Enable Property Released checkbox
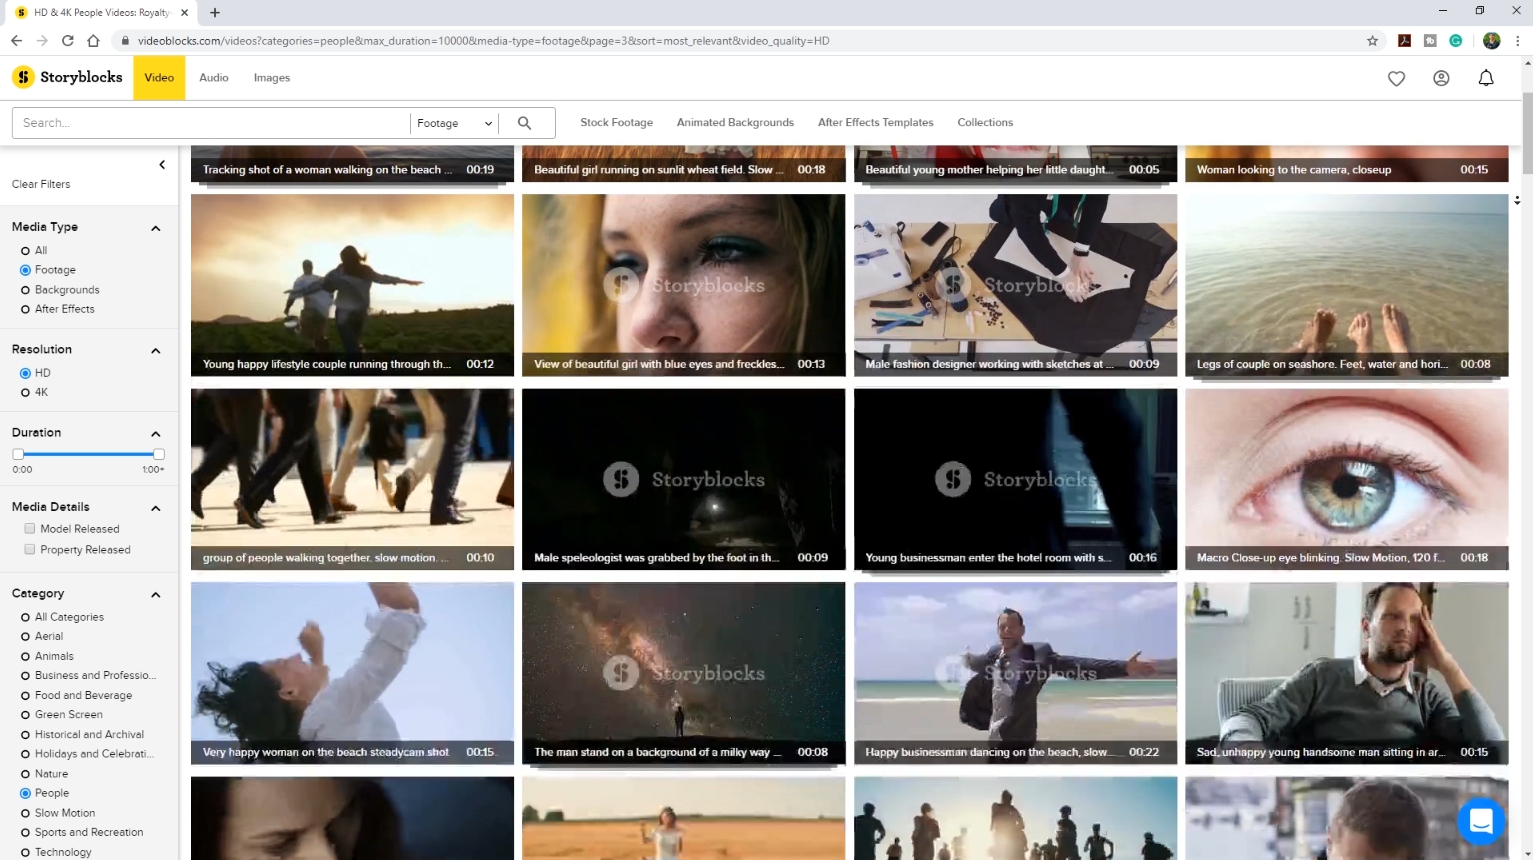 click(30, 550)
